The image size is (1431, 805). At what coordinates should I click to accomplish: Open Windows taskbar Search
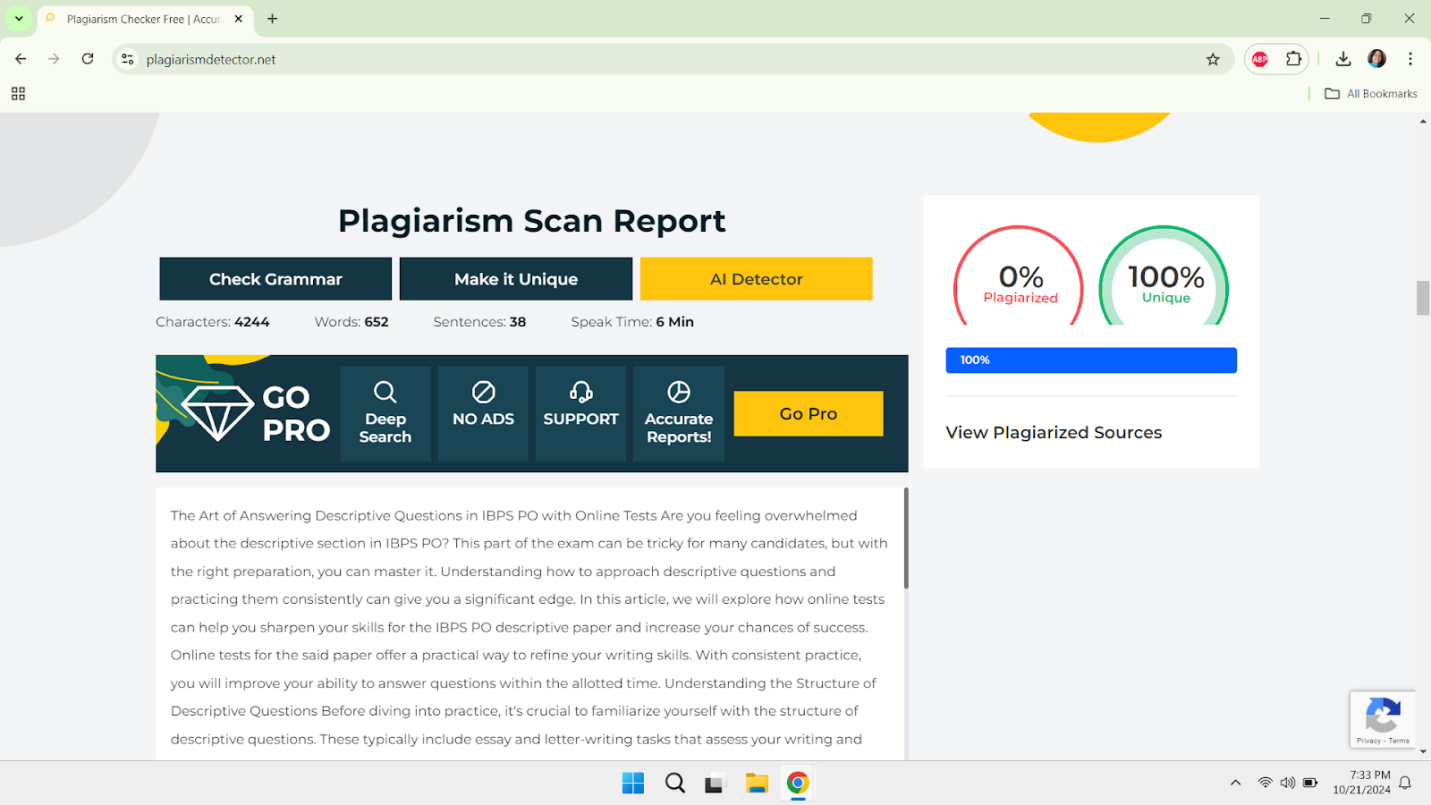pos(675,783)
